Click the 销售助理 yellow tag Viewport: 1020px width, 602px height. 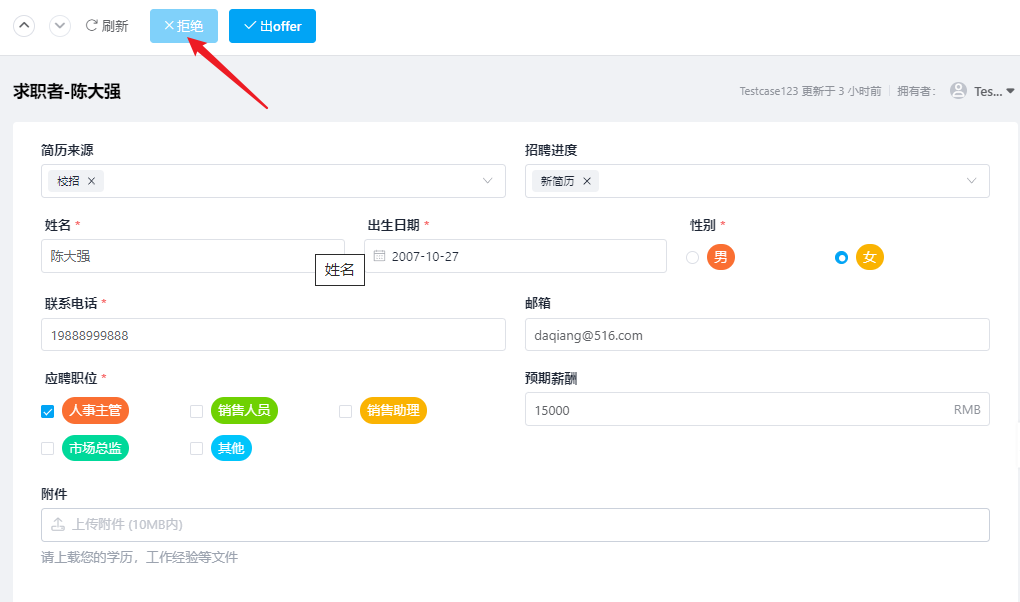pyautogui.click(x=394, y=411)
